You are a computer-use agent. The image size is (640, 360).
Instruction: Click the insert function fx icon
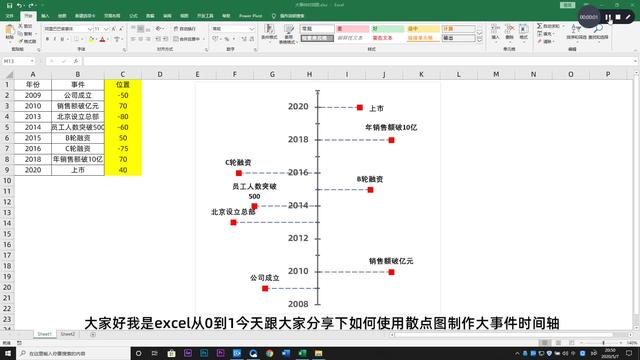click(76, 61)
